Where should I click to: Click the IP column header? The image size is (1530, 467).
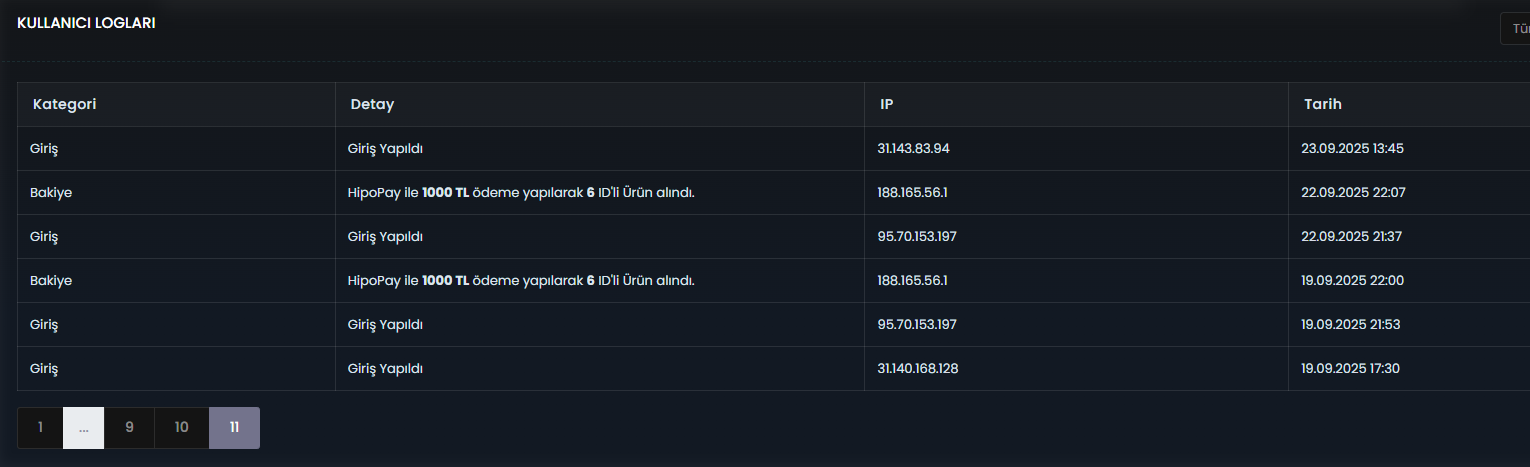(x=886, y=104)
